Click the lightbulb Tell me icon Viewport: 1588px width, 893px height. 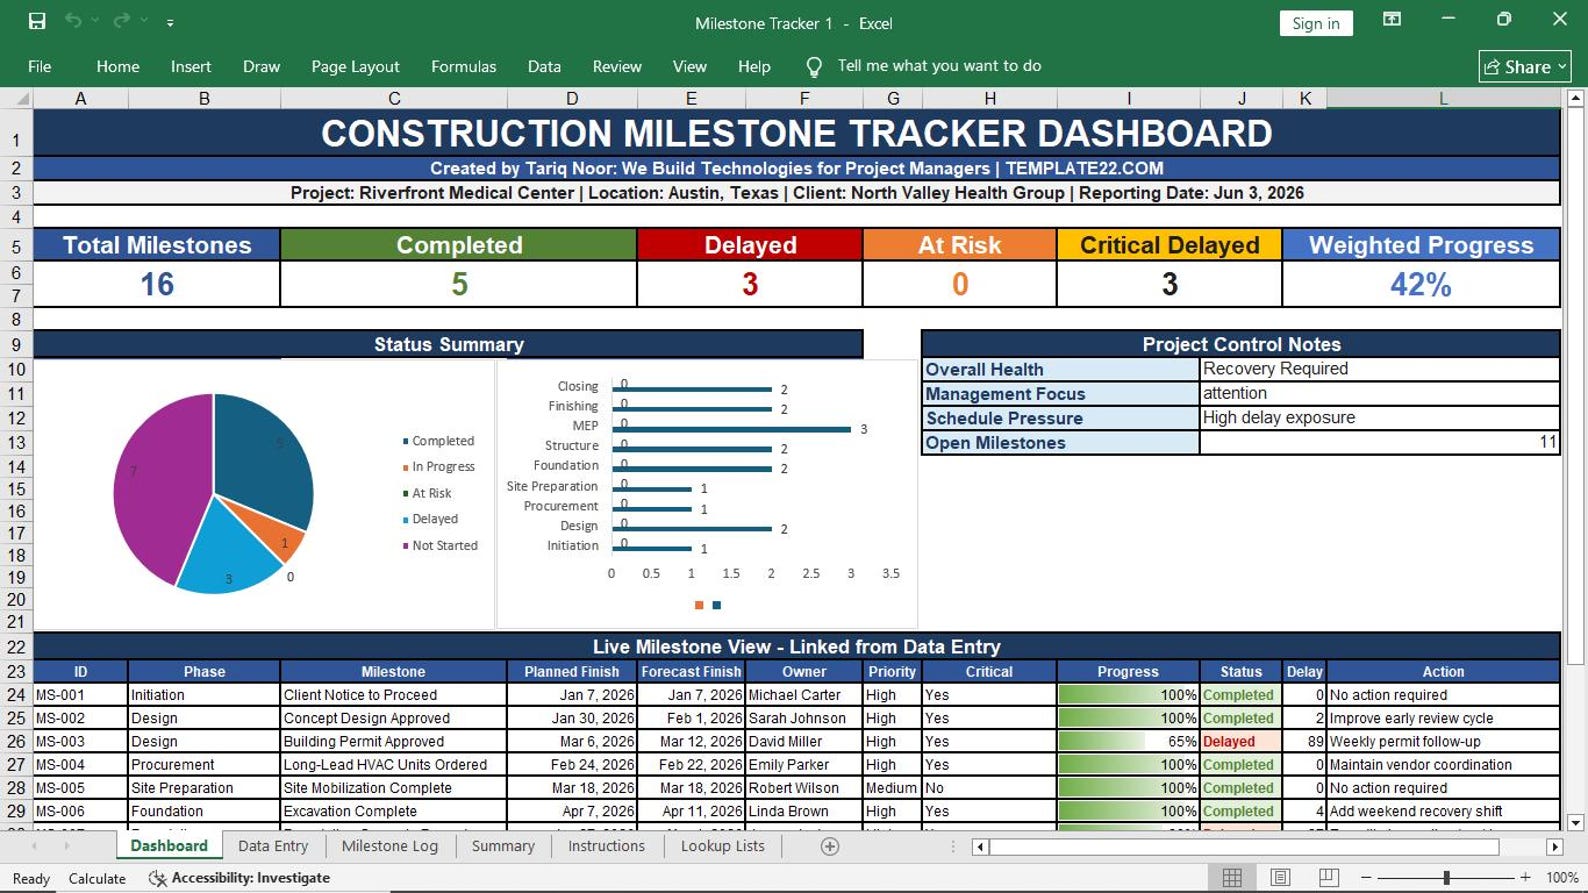click(x=814, y=67)
